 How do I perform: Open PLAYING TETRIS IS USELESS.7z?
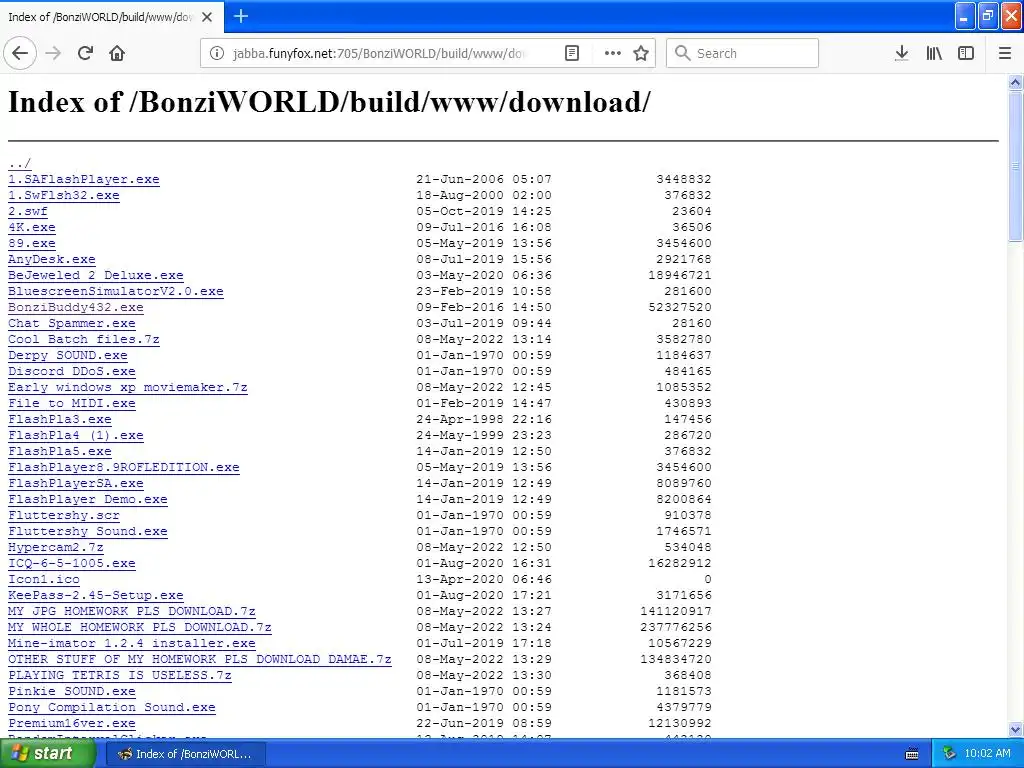tap(120, 675)
